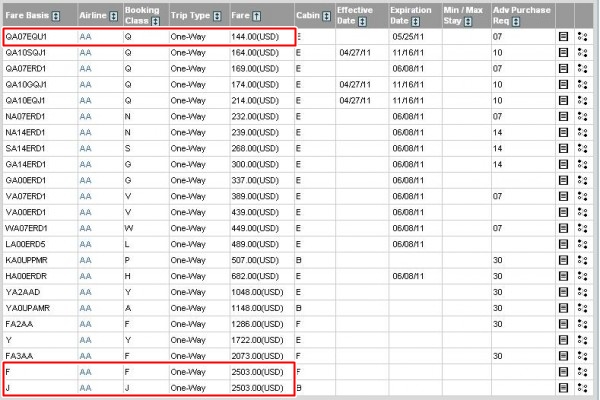Click Min / Max Stay sort icon
This screenshot has width=600, height=400.
[468, 21]
